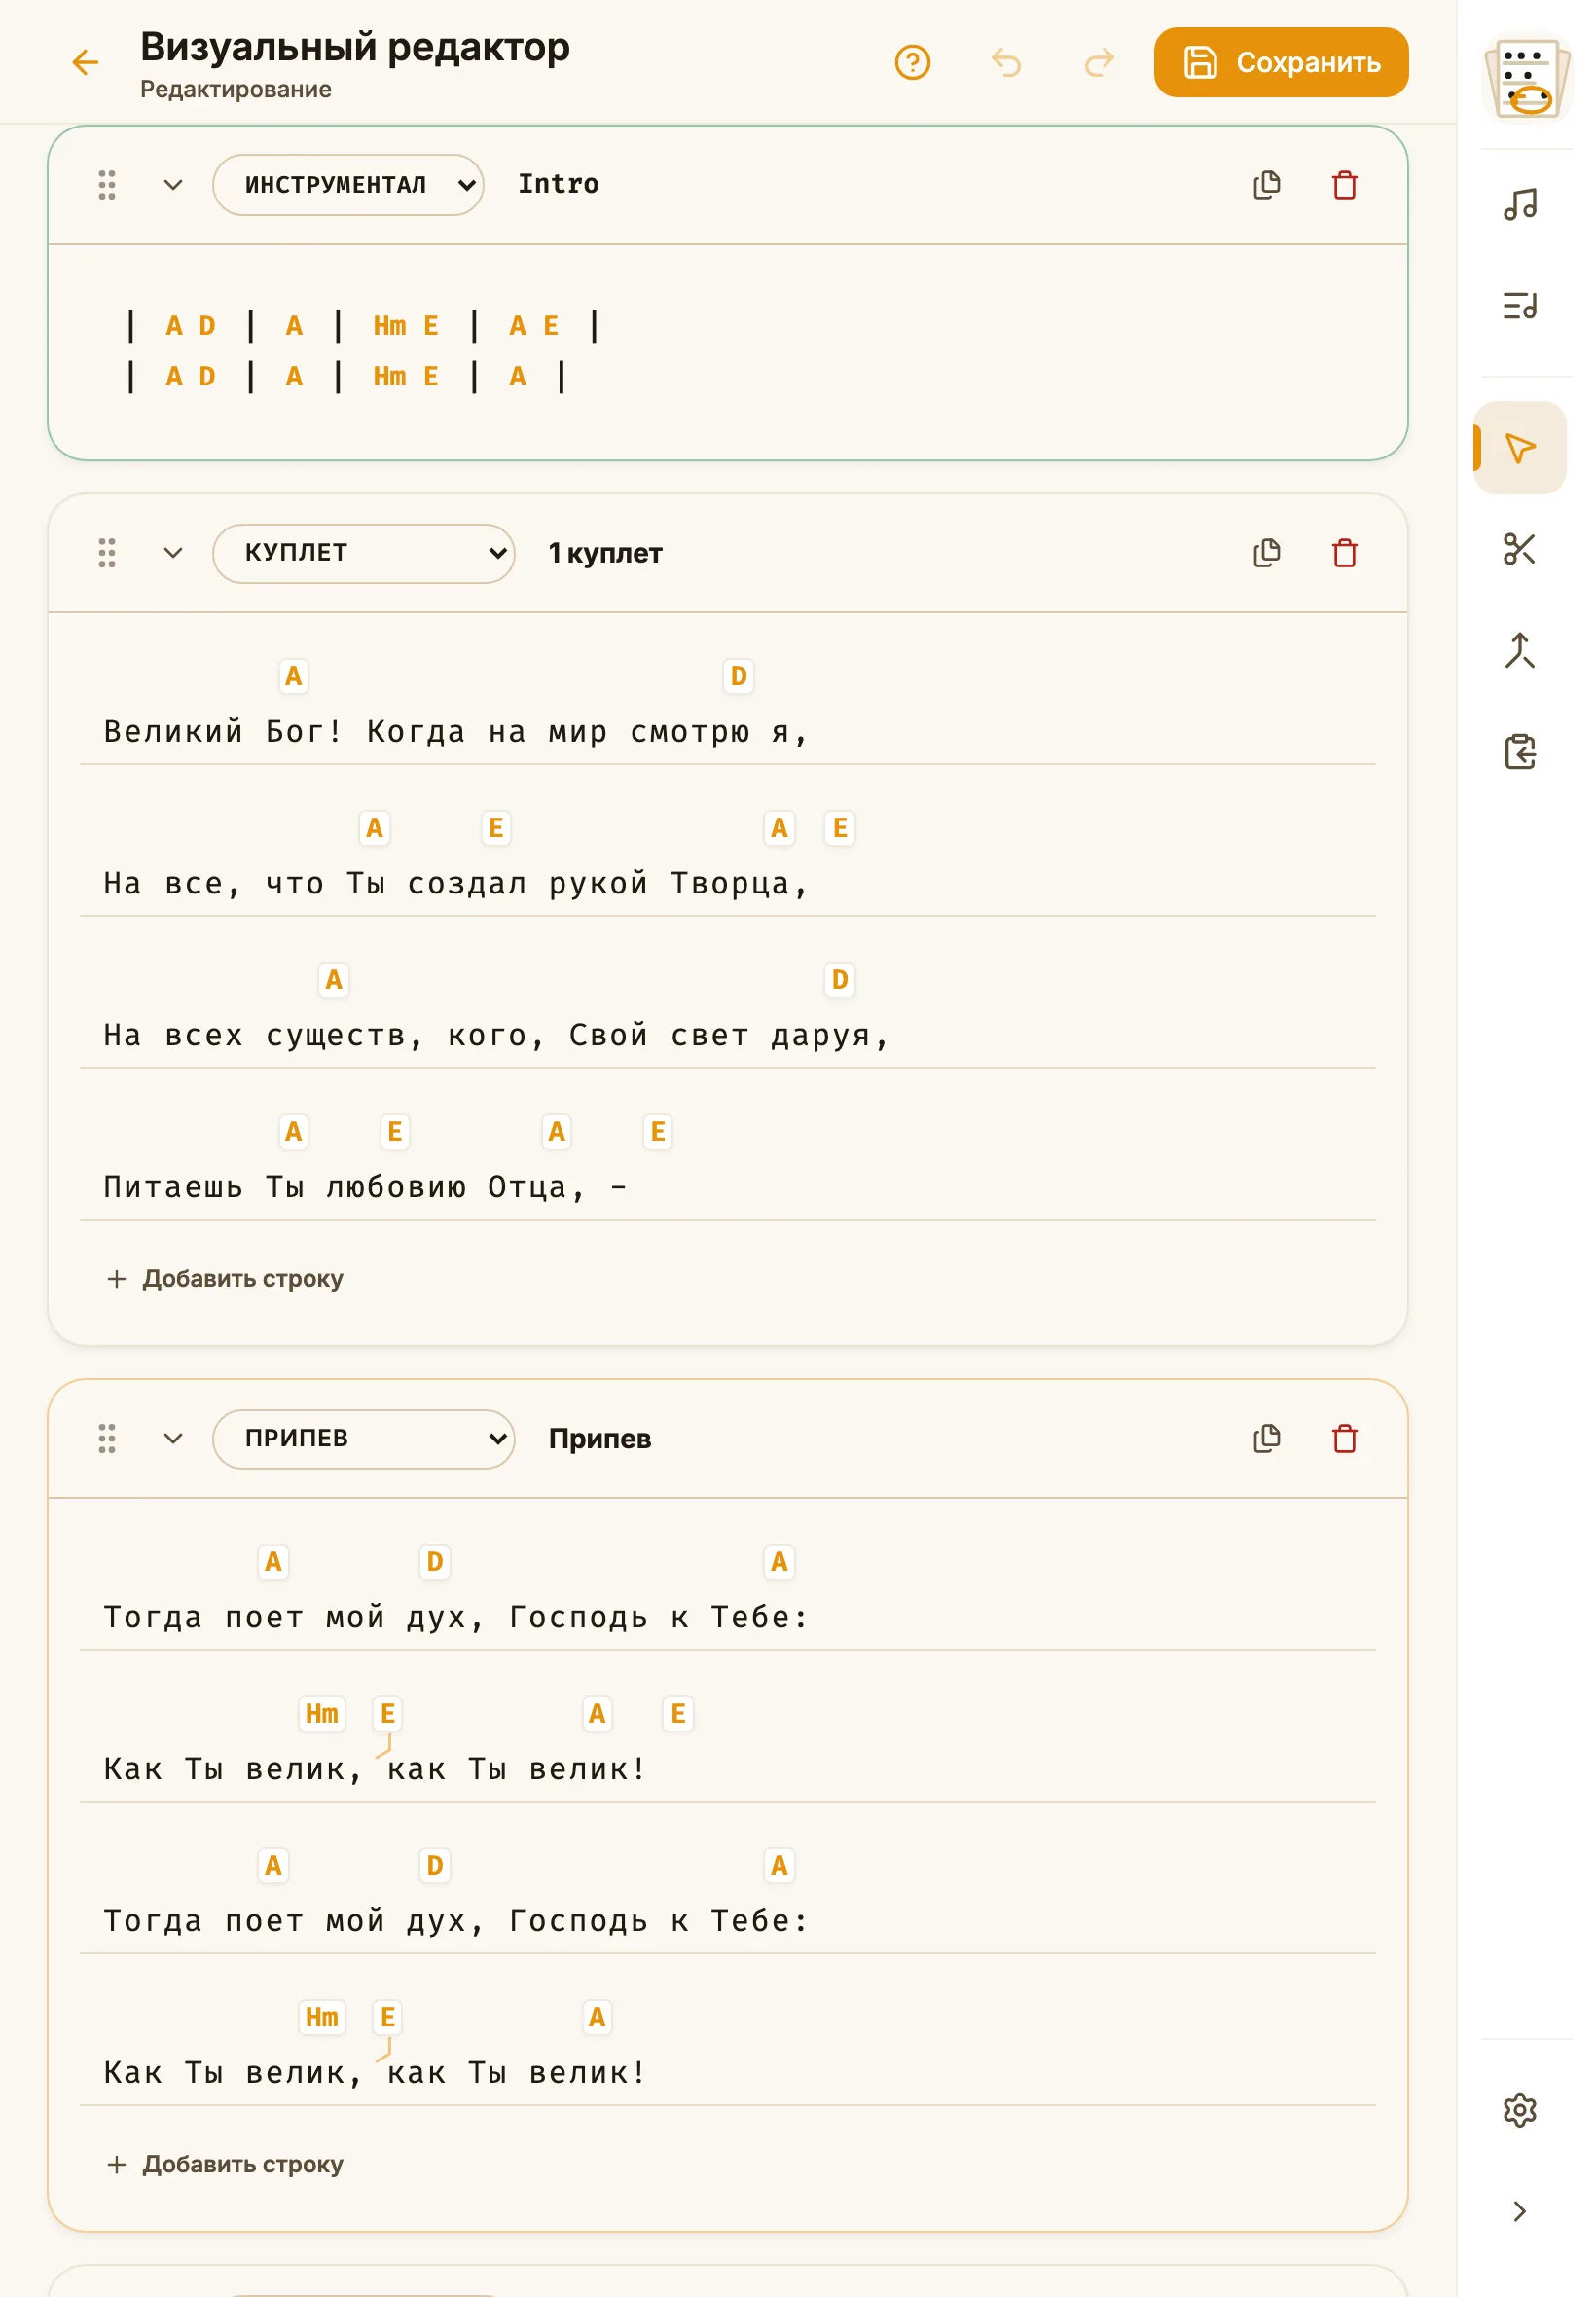The width and height of the screenshot is (1596, 2297).
Task: Edit the Intro section title
Action: click(x=558, y=185)
